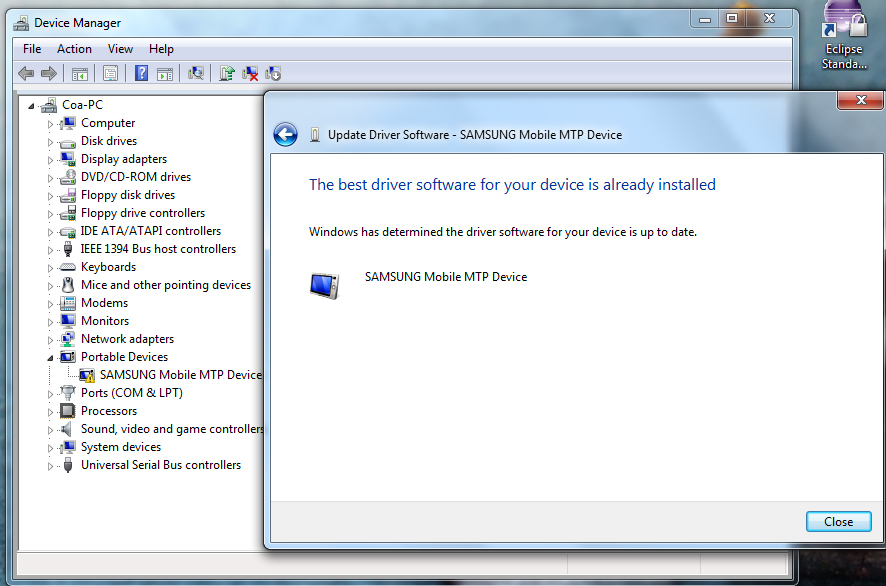The height and width of the screenshot is (586, 886).
Task: Click the Device Manager title bar text
Action: (77, 23)
